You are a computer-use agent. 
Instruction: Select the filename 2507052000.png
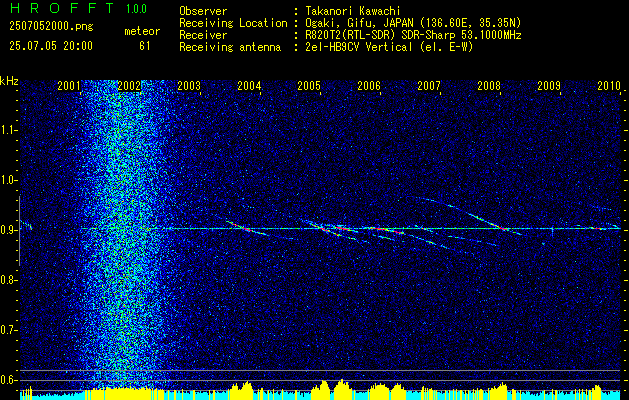(x=52, y=26)
